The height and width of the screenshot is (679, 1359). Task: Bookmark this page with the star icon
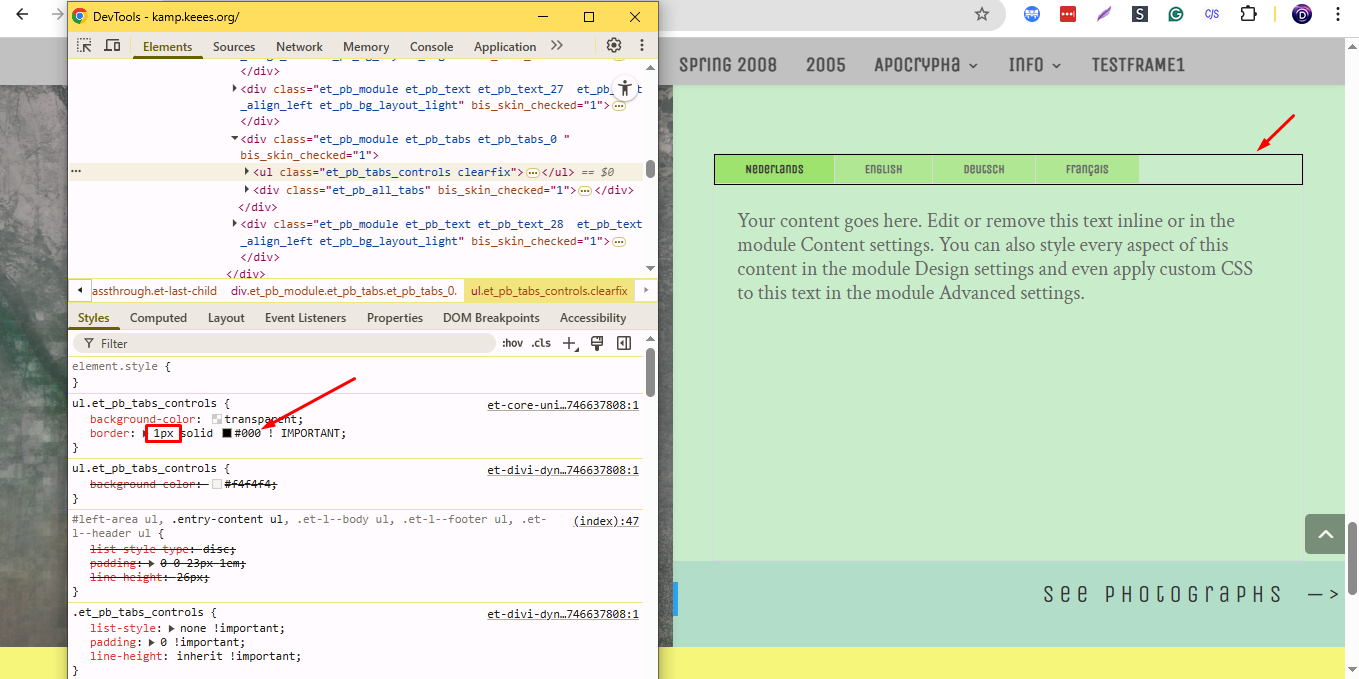click(982, 14)
